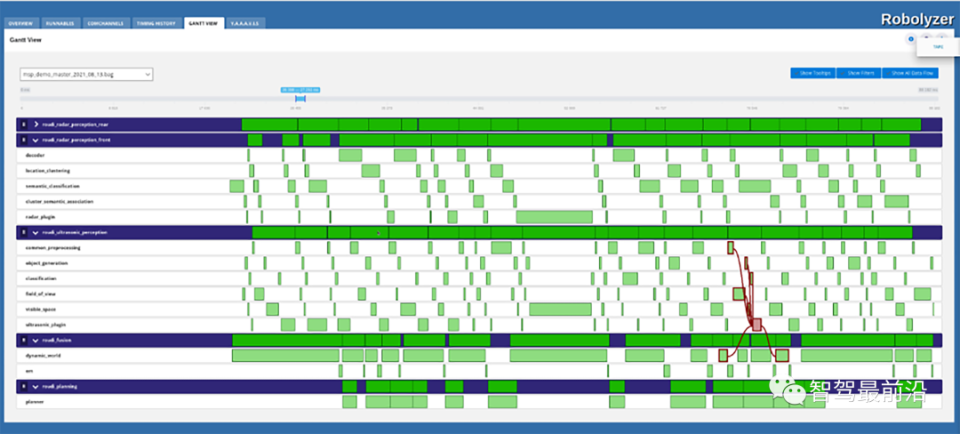
Task: Select the Gantt View tab
Action: click(203, 23)
